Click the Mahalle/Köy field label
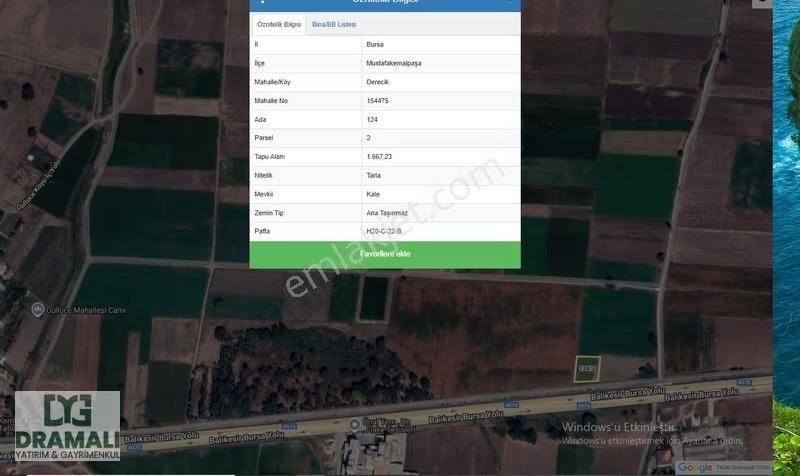Viewport: 800px width, 476px height. pos(272,82)
